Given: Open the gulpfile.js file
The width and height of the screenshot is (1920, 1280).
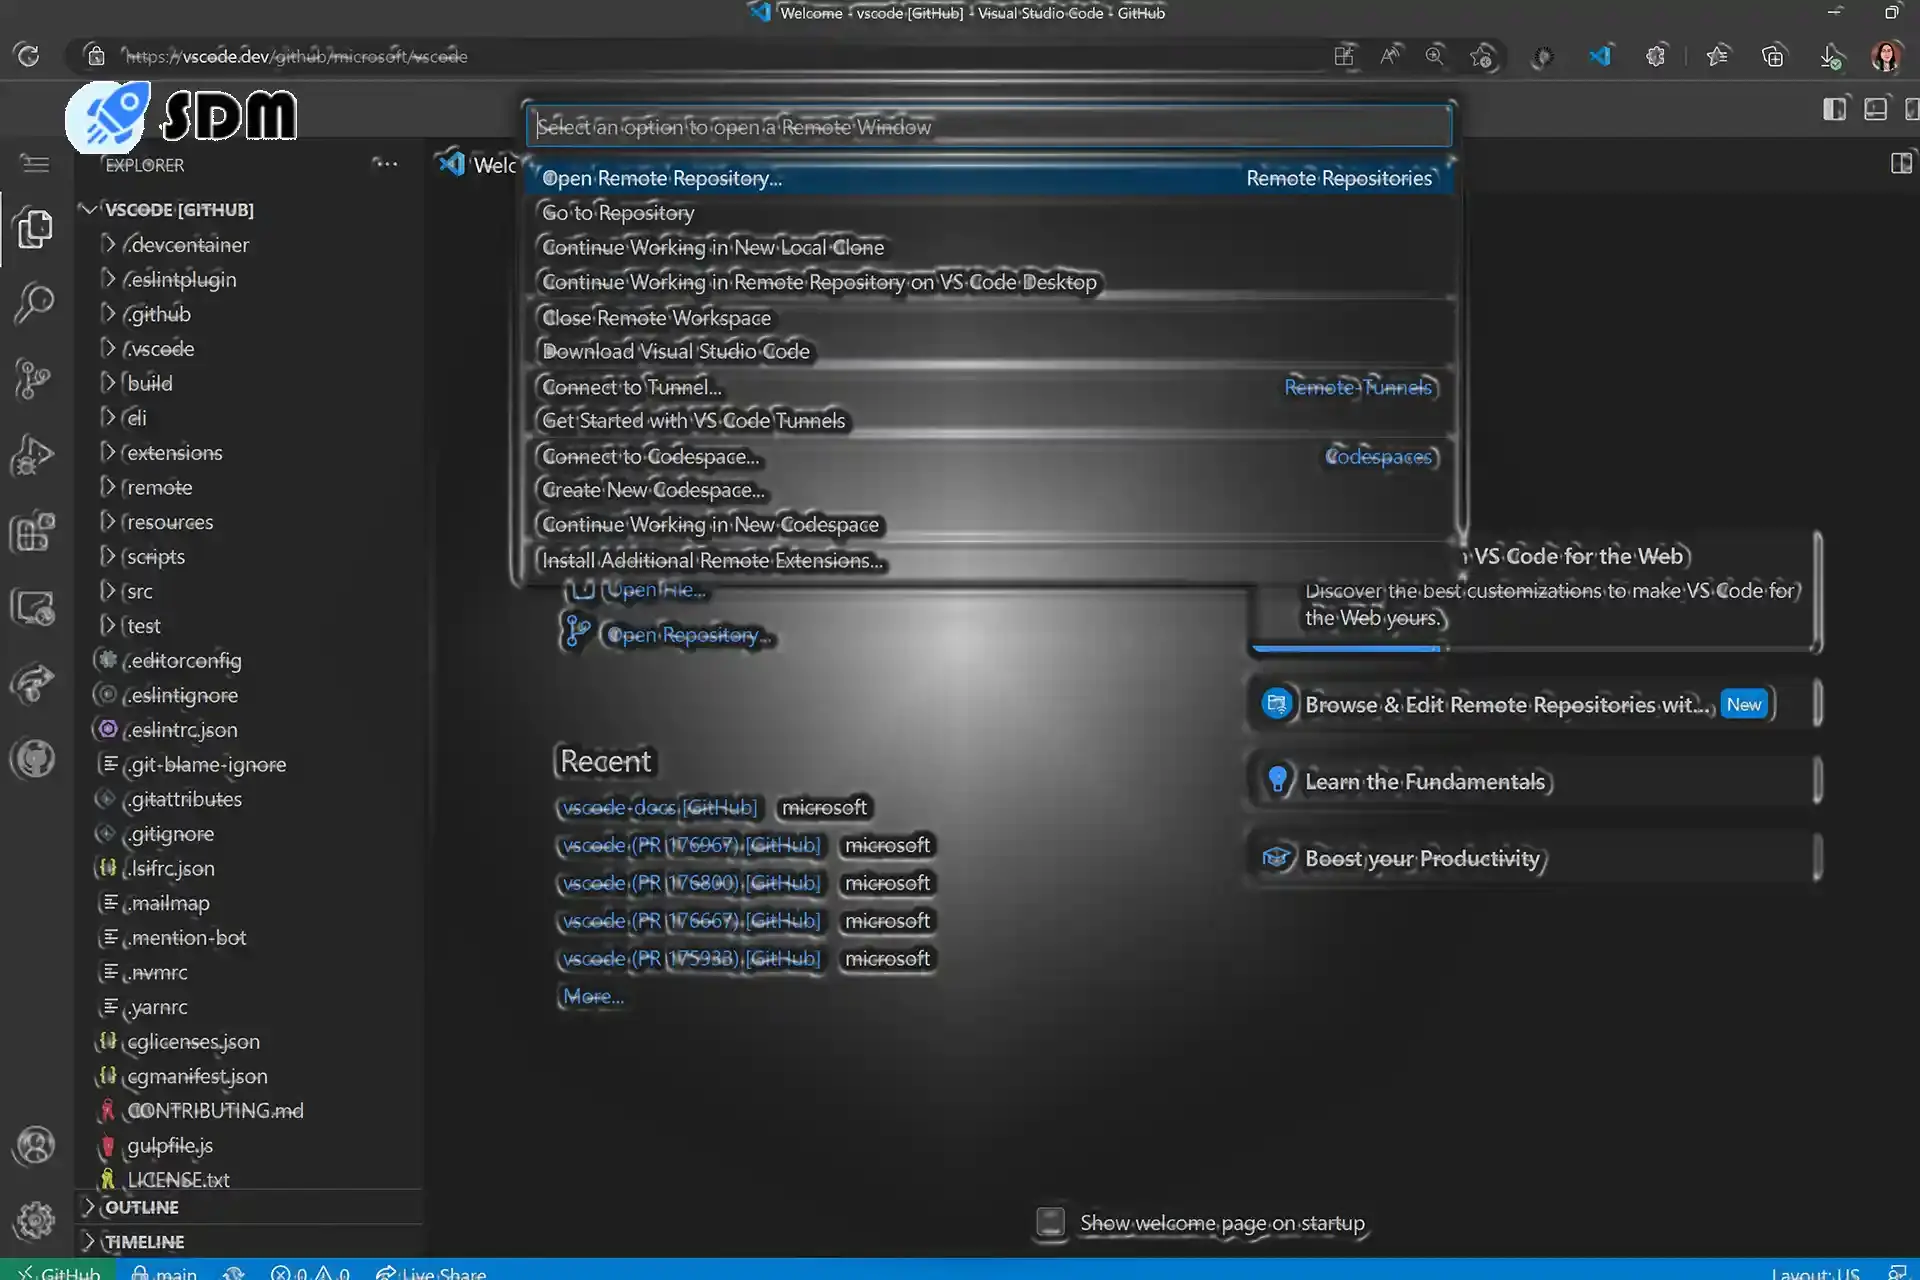Looking at the screenshot, I should [169, 1146].
